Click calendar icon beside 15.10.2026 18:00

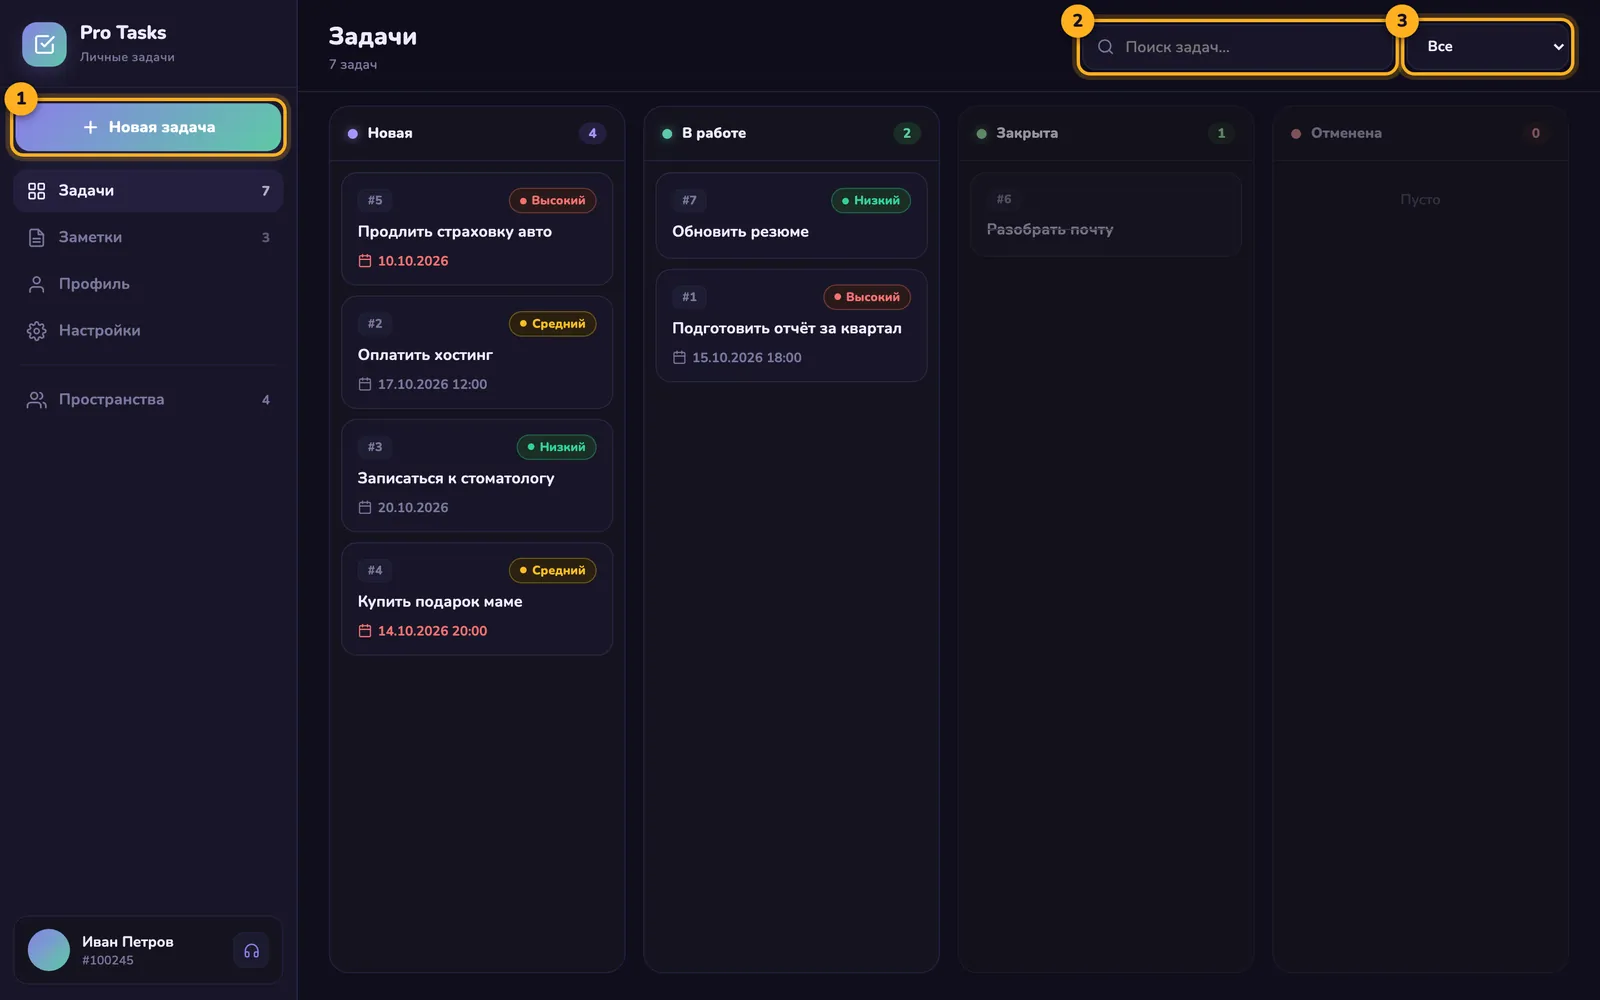679,357
